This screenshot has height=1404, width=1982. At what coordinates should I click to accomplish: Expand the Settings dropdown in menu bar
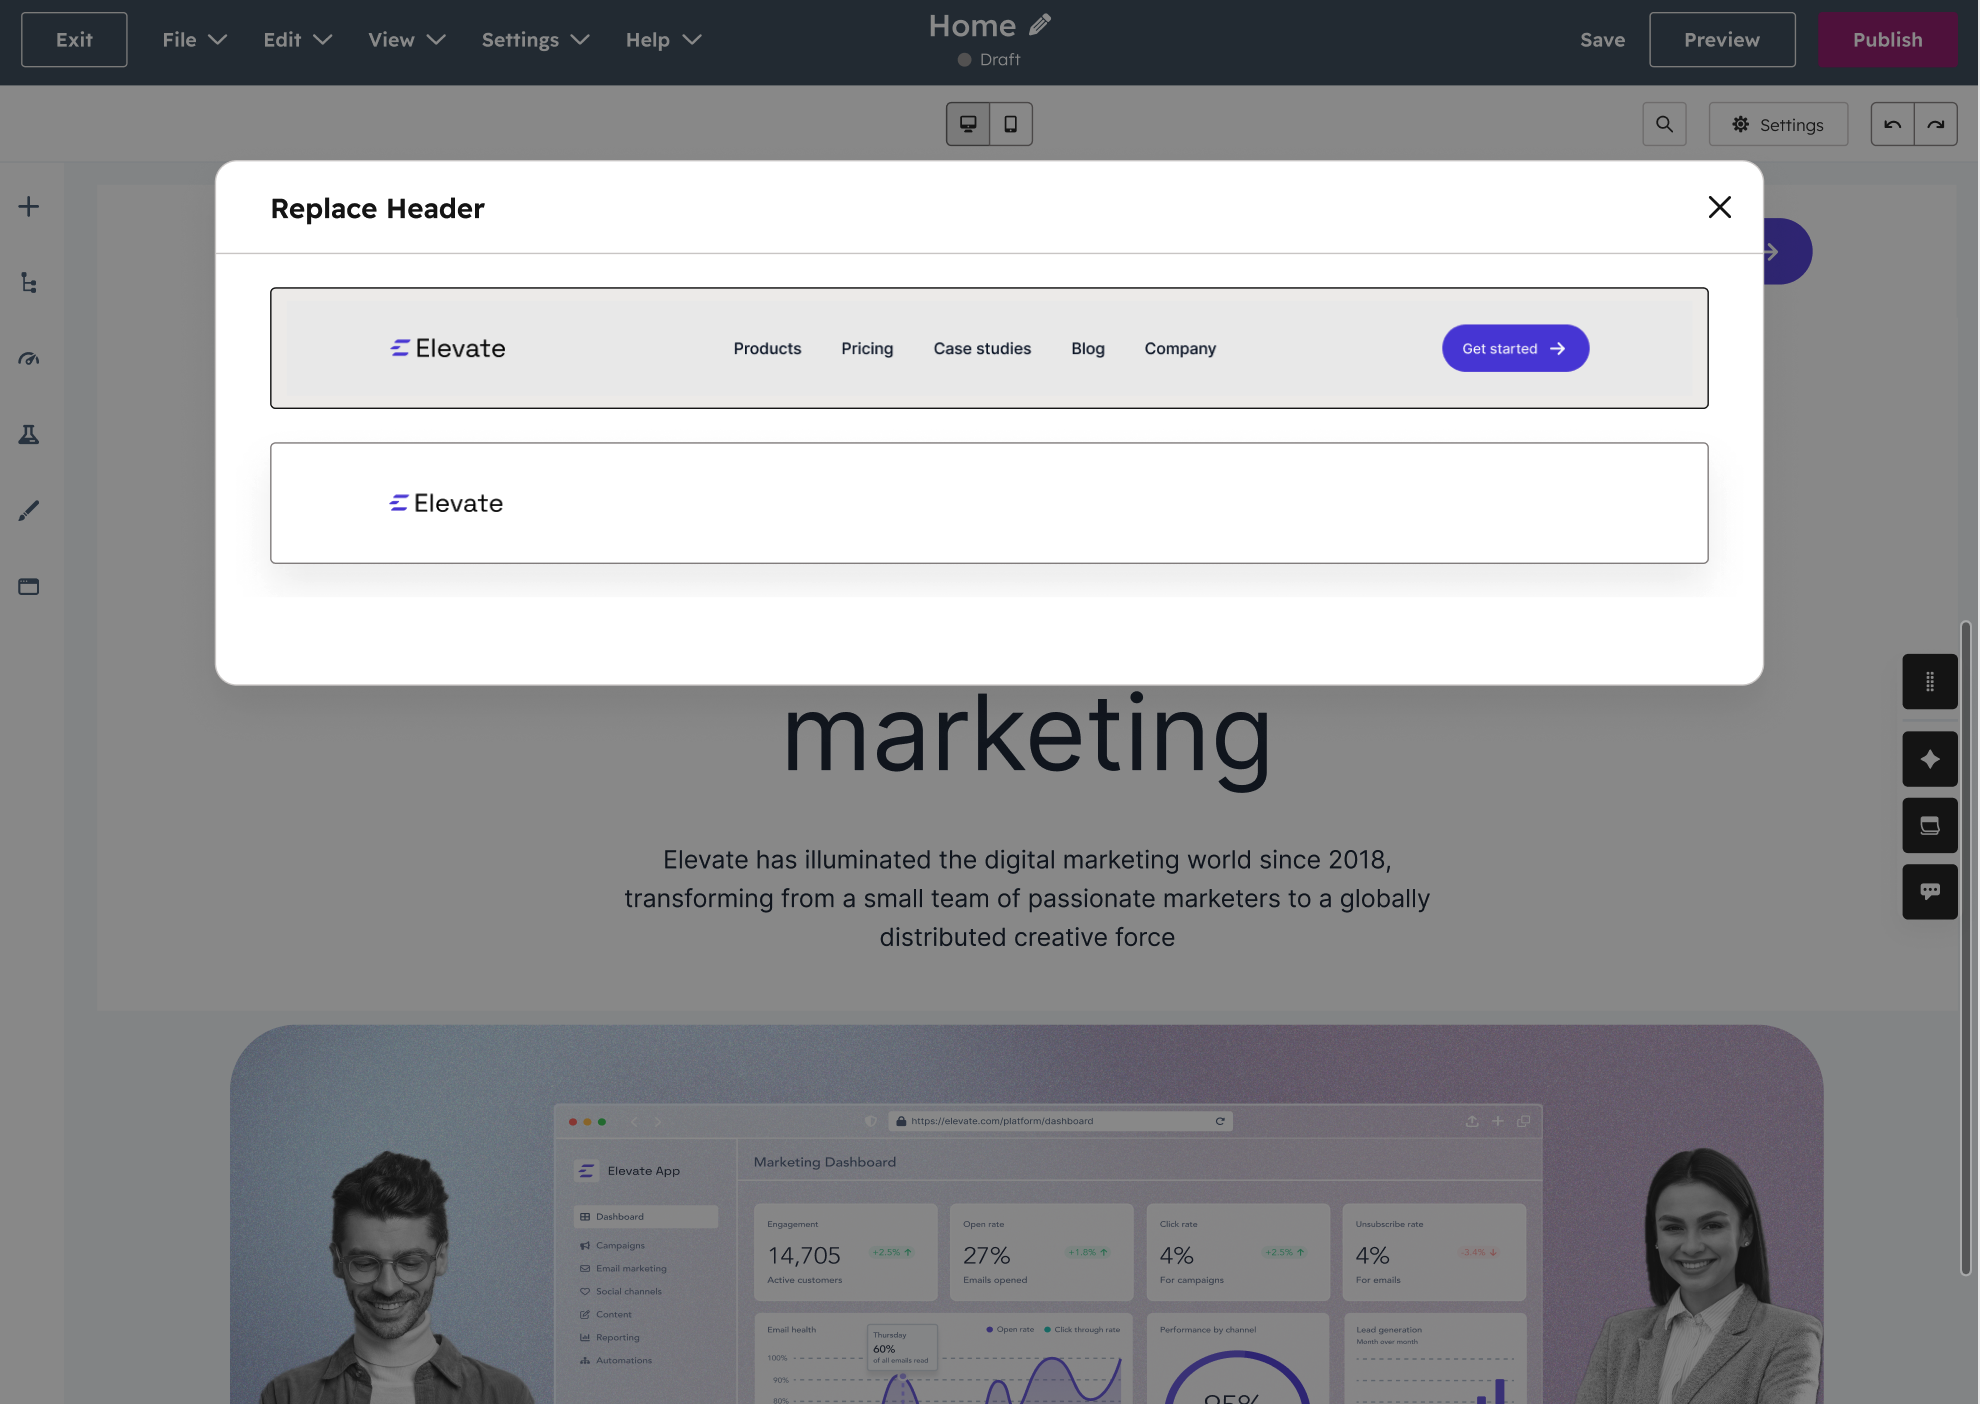535,40
